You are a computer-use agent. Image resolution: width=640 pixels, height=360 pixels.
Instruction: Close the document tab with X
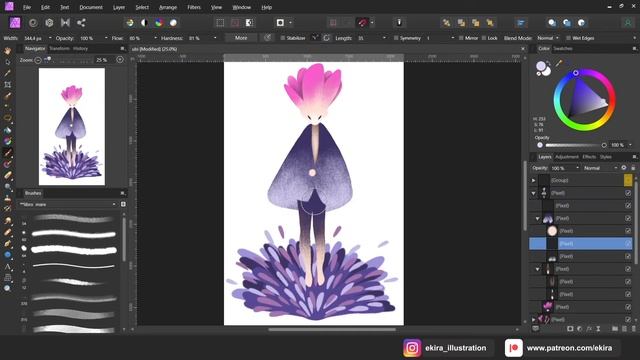tap(523, 49)
